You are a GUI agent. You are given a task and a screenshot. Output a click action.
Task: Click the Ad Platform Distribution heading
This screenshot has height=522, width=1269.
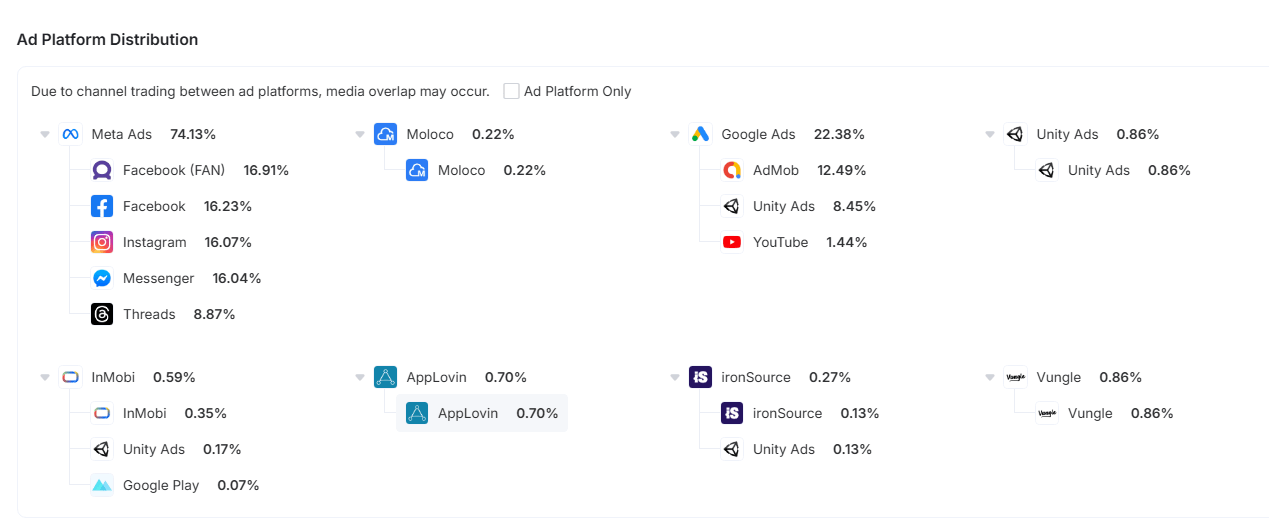pyautogui.click(x=107, y=40)
